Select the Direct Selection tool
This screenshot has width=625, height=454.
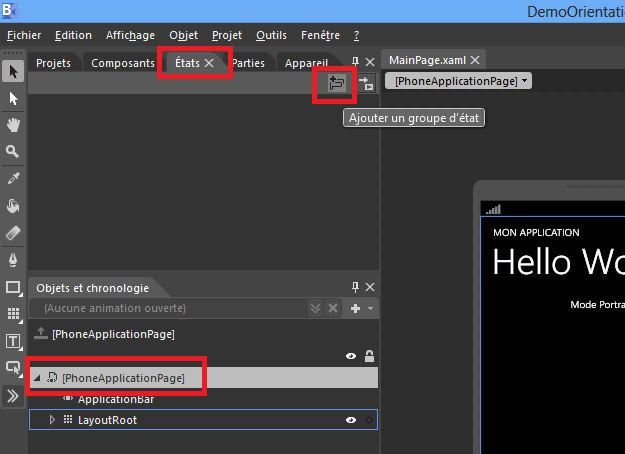[14, 98]
